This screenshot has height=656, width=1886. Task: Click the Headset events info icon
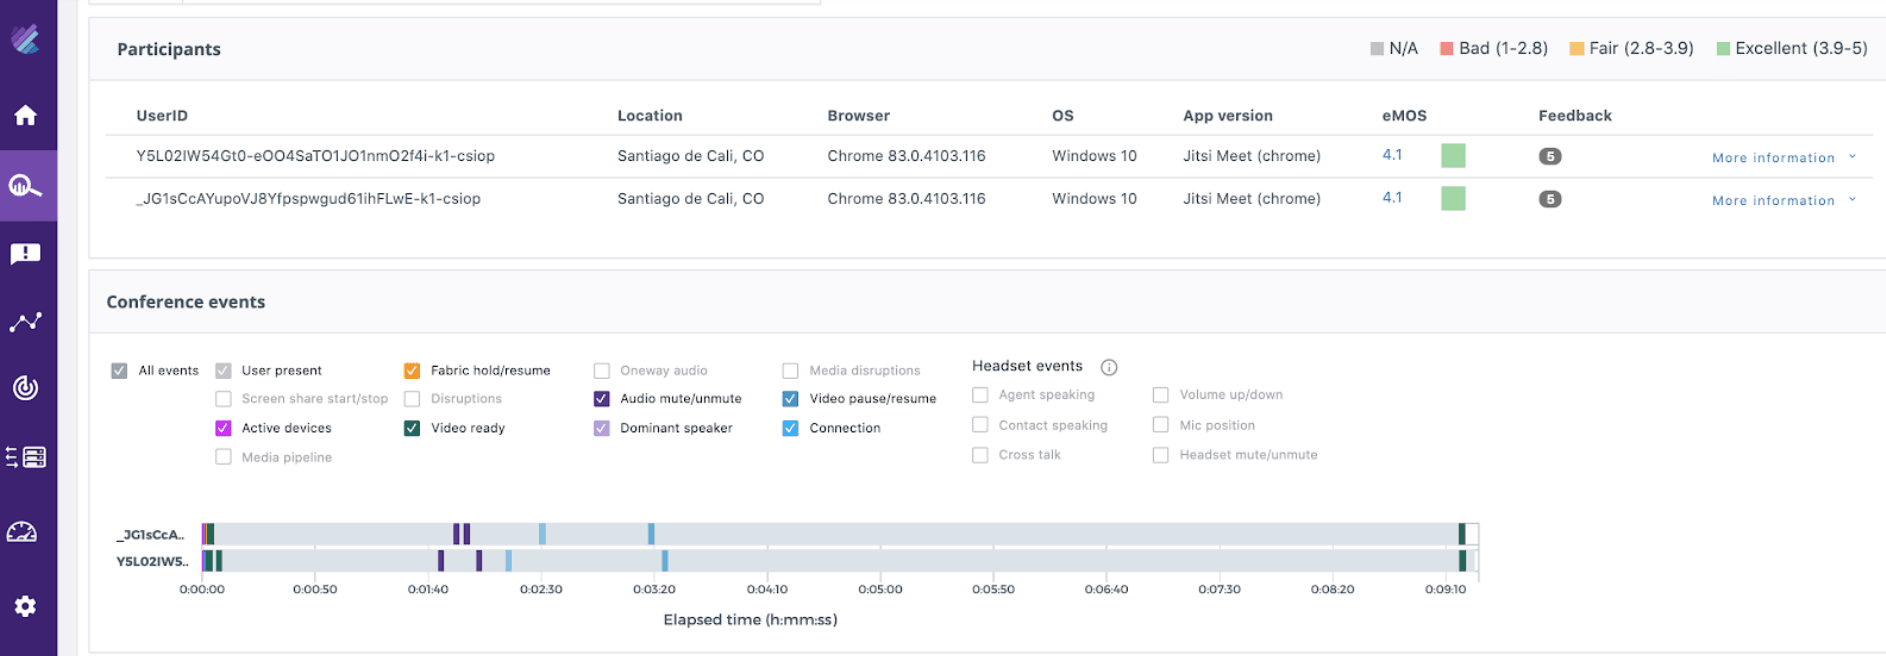tap(1109, 367)
